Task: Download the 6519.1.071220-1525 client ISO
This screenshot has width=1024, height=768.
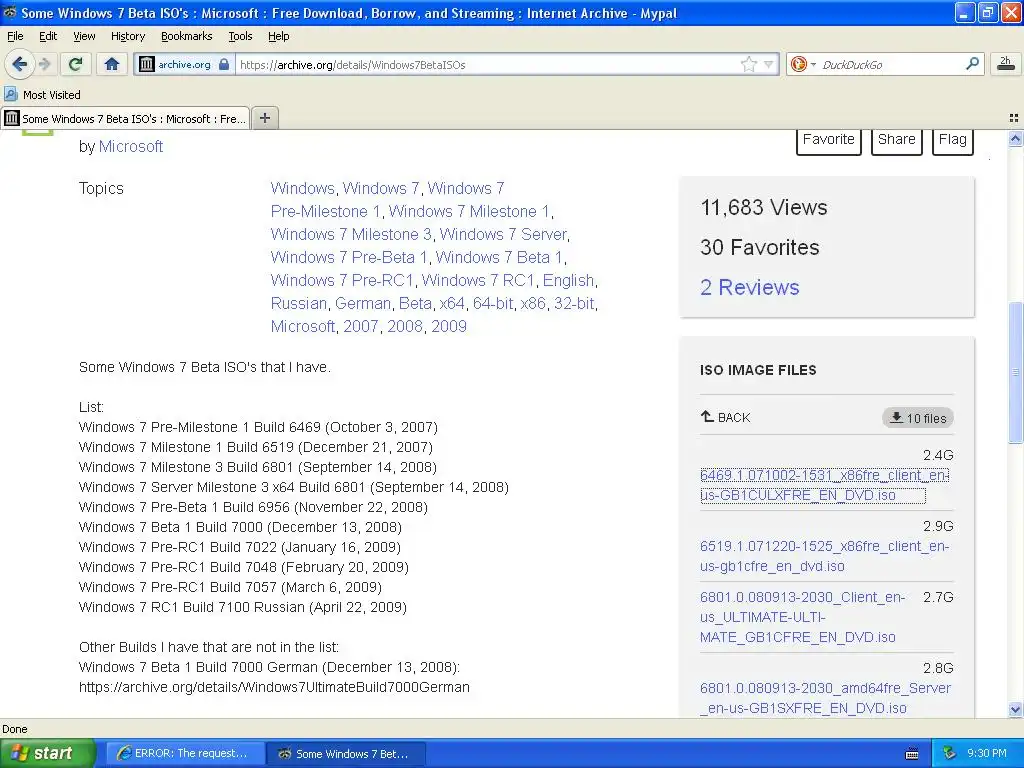Action: [x=824, y=556]
